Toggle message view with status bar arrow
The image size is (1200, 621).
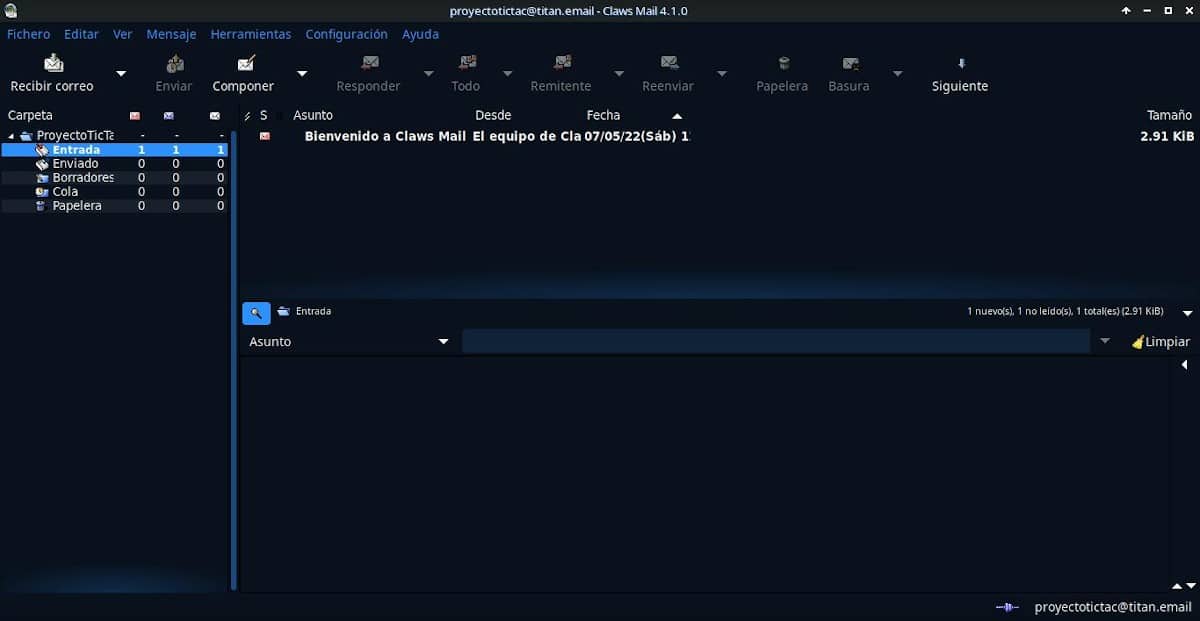click(1187, 313)
